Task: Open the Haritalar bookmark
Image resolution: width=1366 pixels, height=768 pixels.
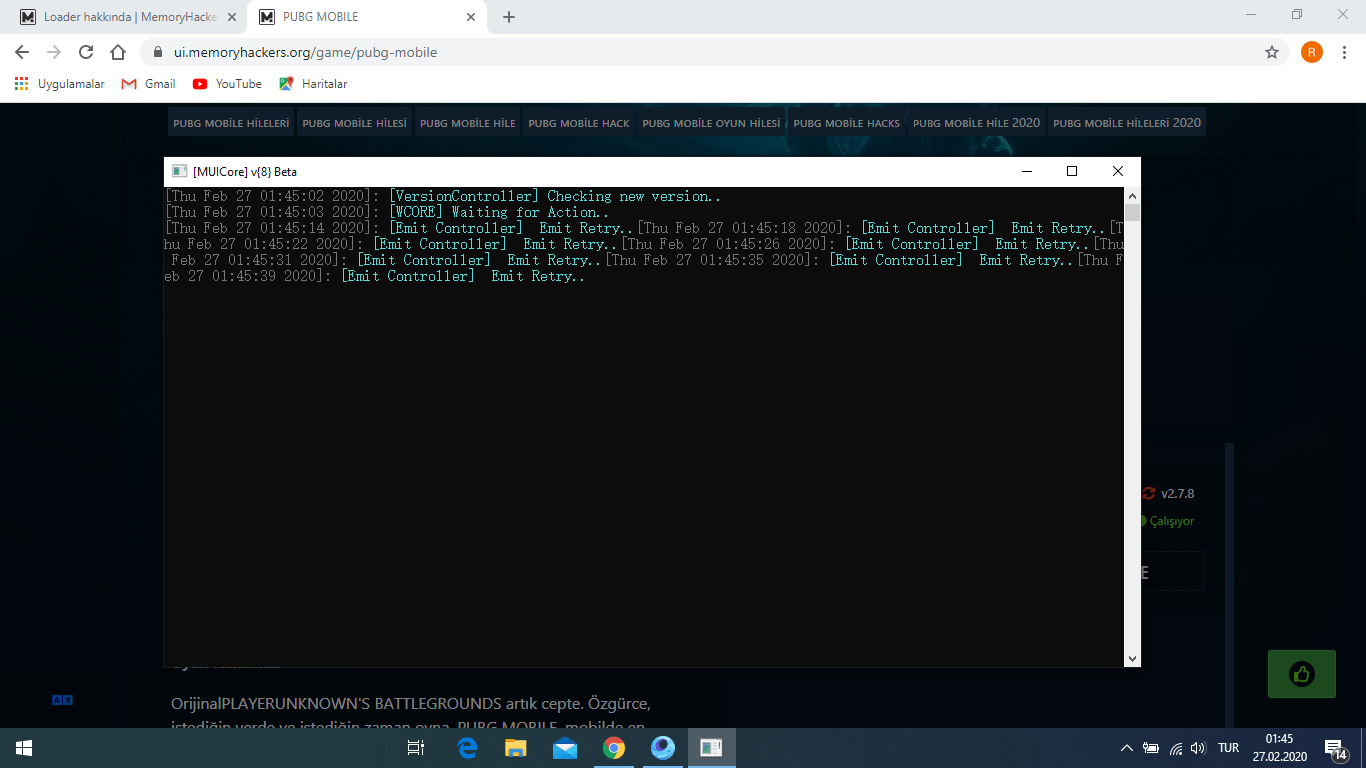Action: [x=313, y=84]
